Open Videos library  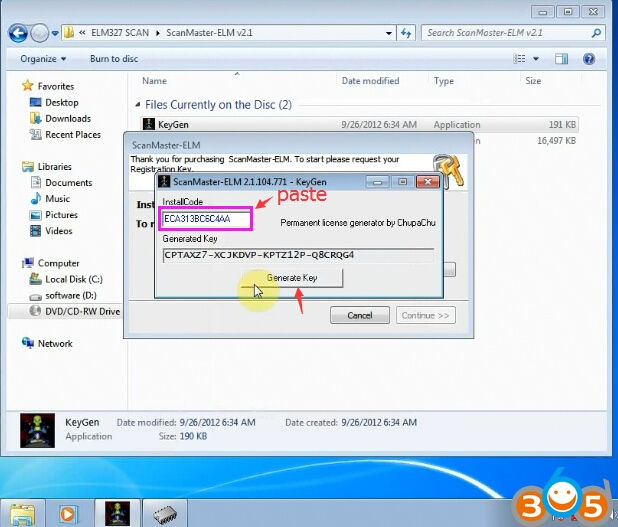click(59, 231)
